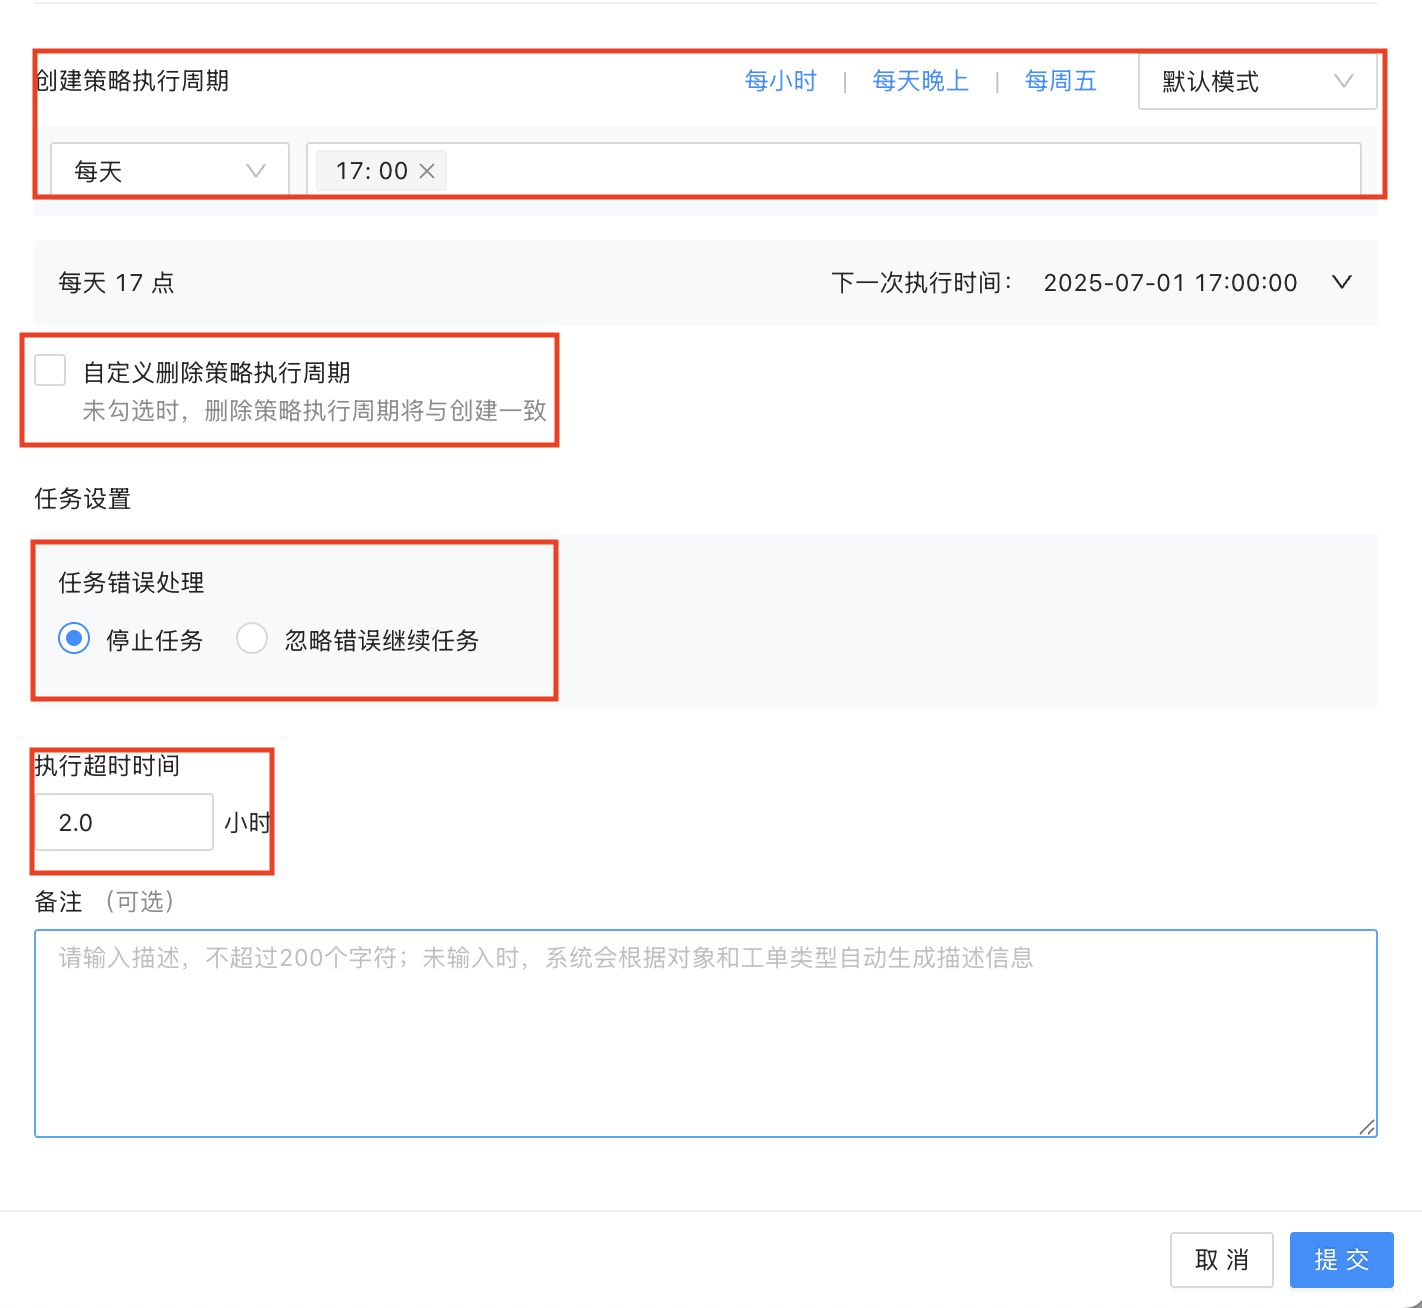This screenshot has width=1422, height=1308.
Task: Remove the 17:00 time tag
Action: [x=427, y=171]
